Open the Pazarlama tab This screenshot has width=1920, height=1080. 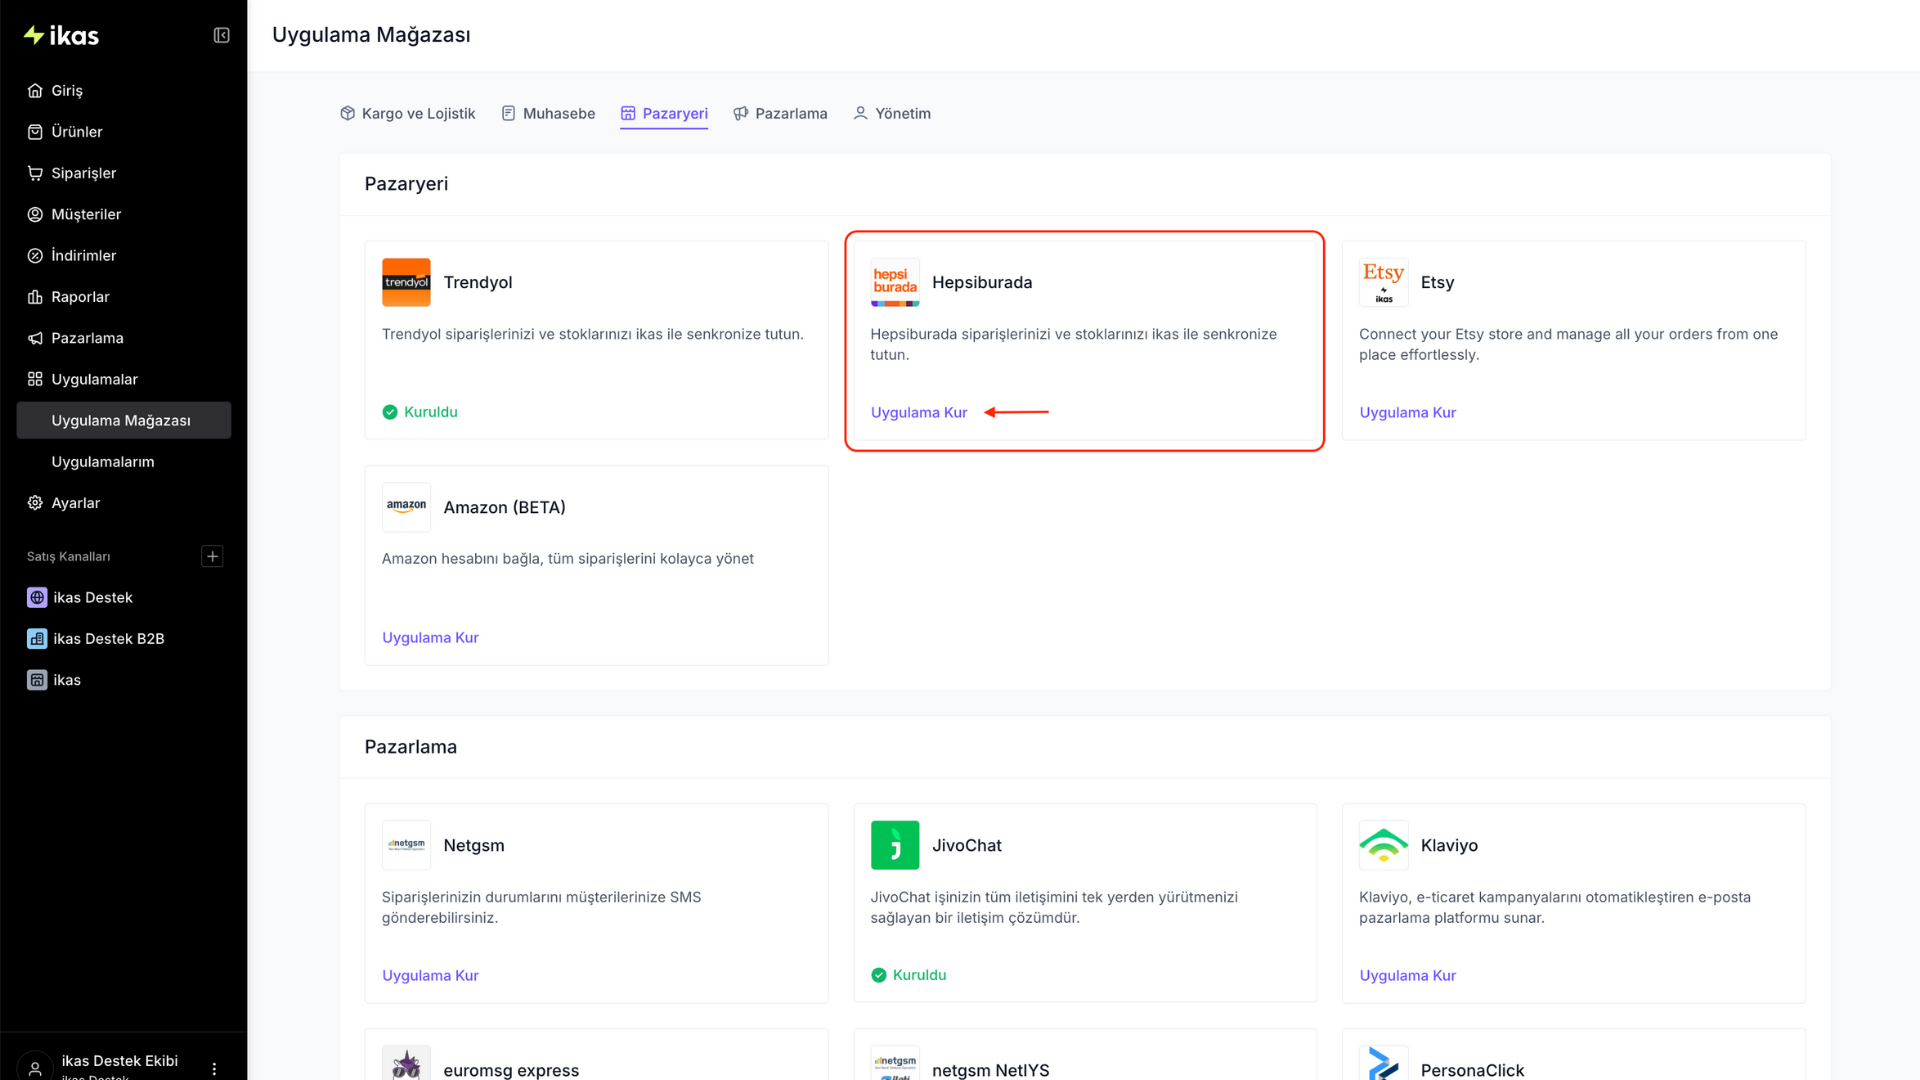pyautogui.click(x=780, y=114)
